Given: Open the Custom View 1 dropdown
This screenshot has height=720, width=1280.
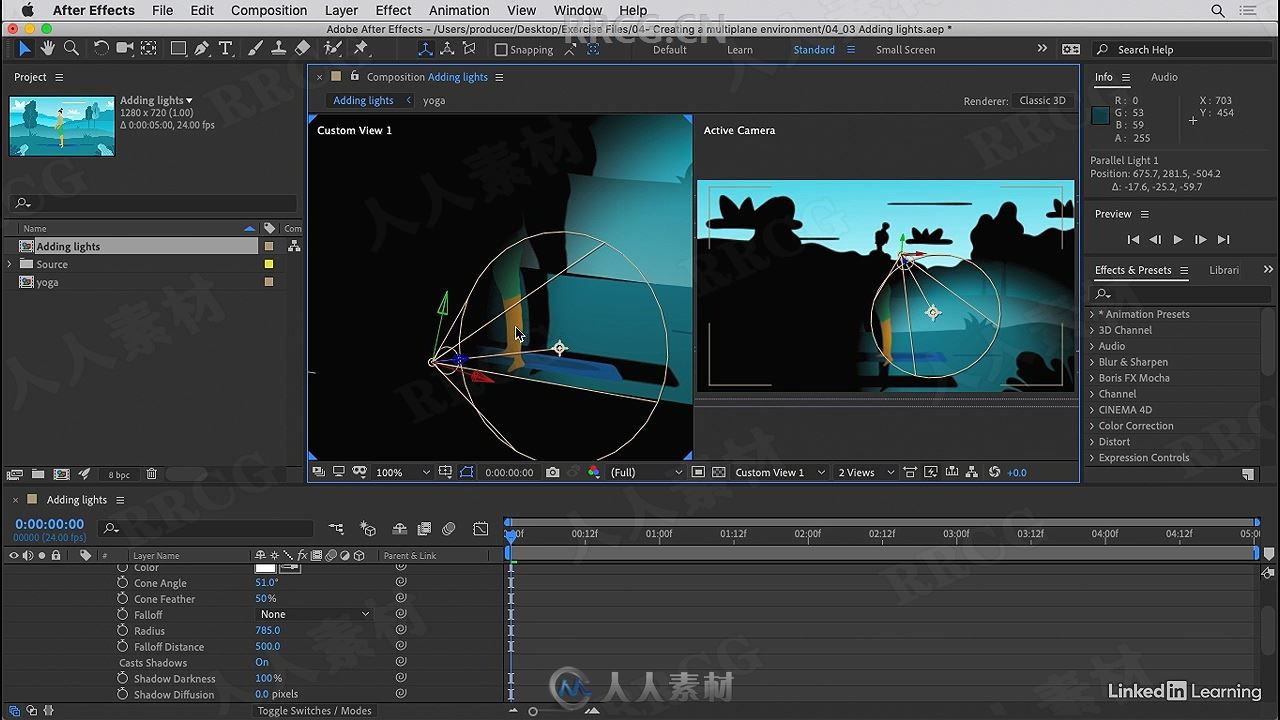Looking at the screenshot, I should [780, 472].
